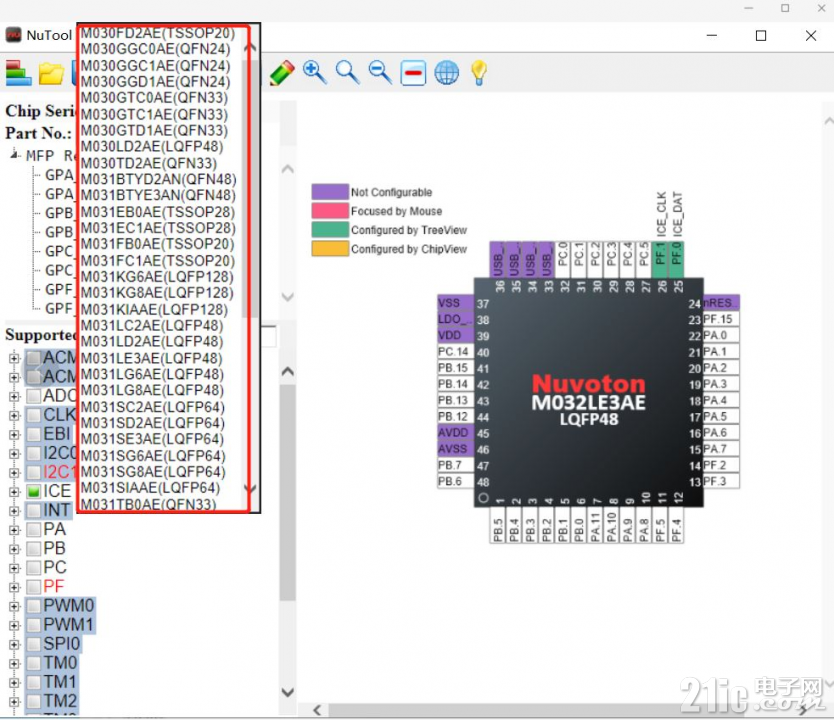Choose M031FC1AE(TSSOP20) in the part list
Image resolution: width=834 pixels, height=720 pixels.
(x=157, y=261)
